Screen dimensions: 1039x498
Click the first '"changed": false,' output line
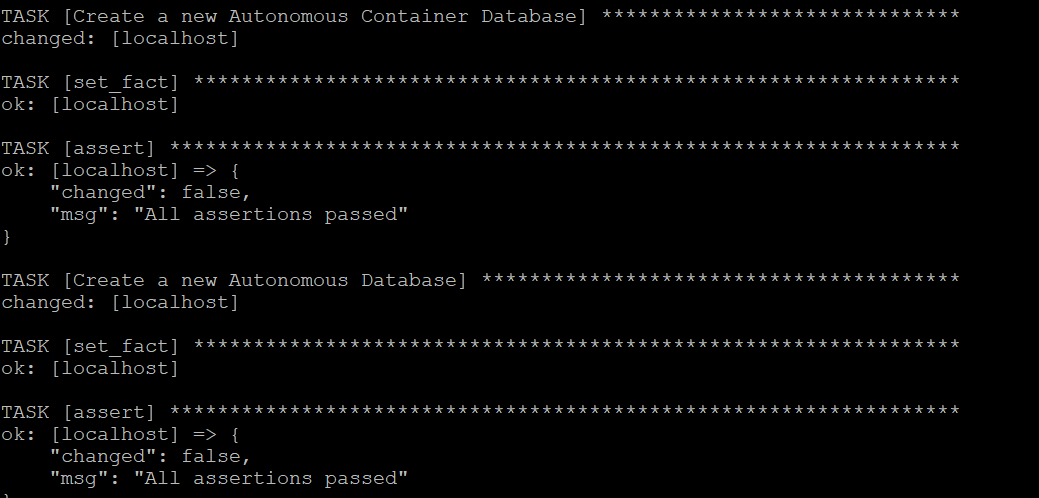[150, 192]
